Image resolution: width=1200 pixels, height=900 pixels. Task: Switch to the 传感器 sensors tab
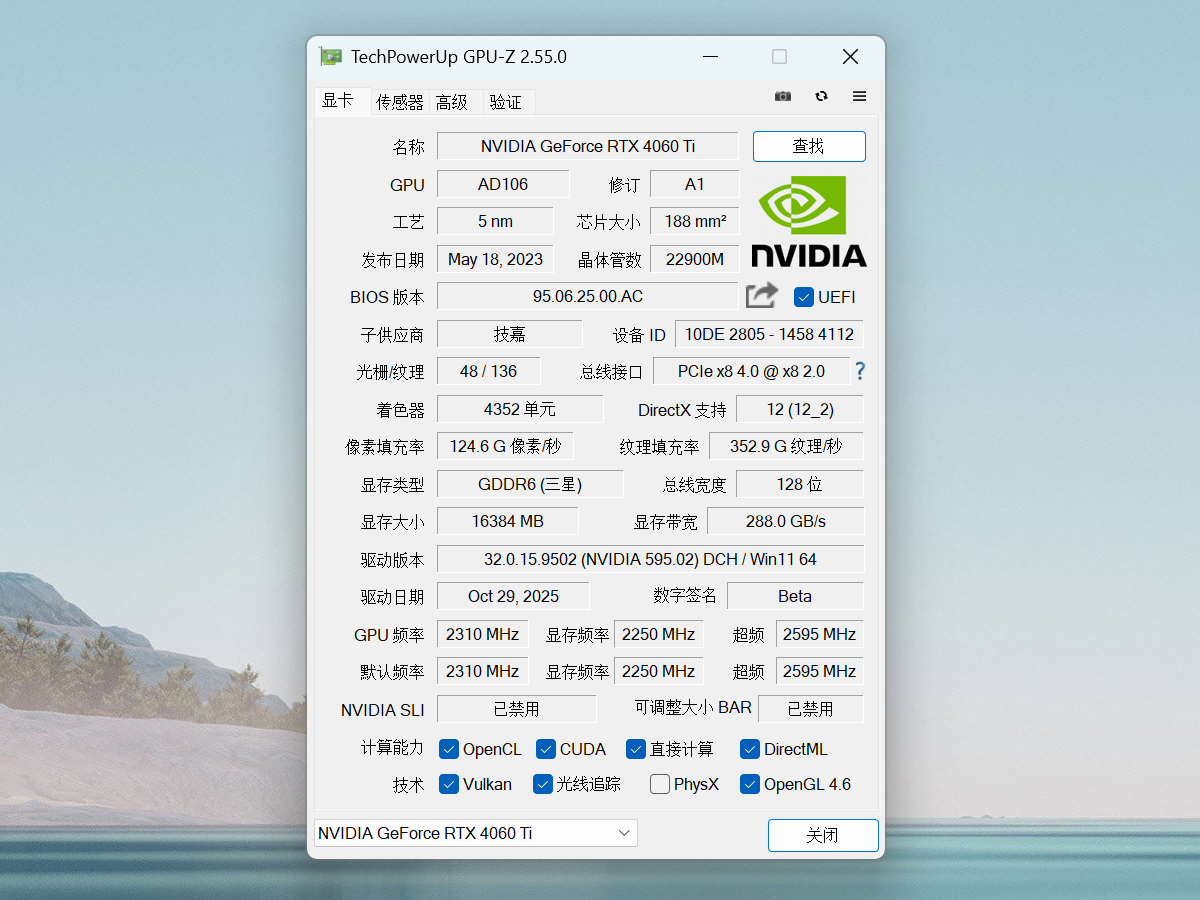399,101
